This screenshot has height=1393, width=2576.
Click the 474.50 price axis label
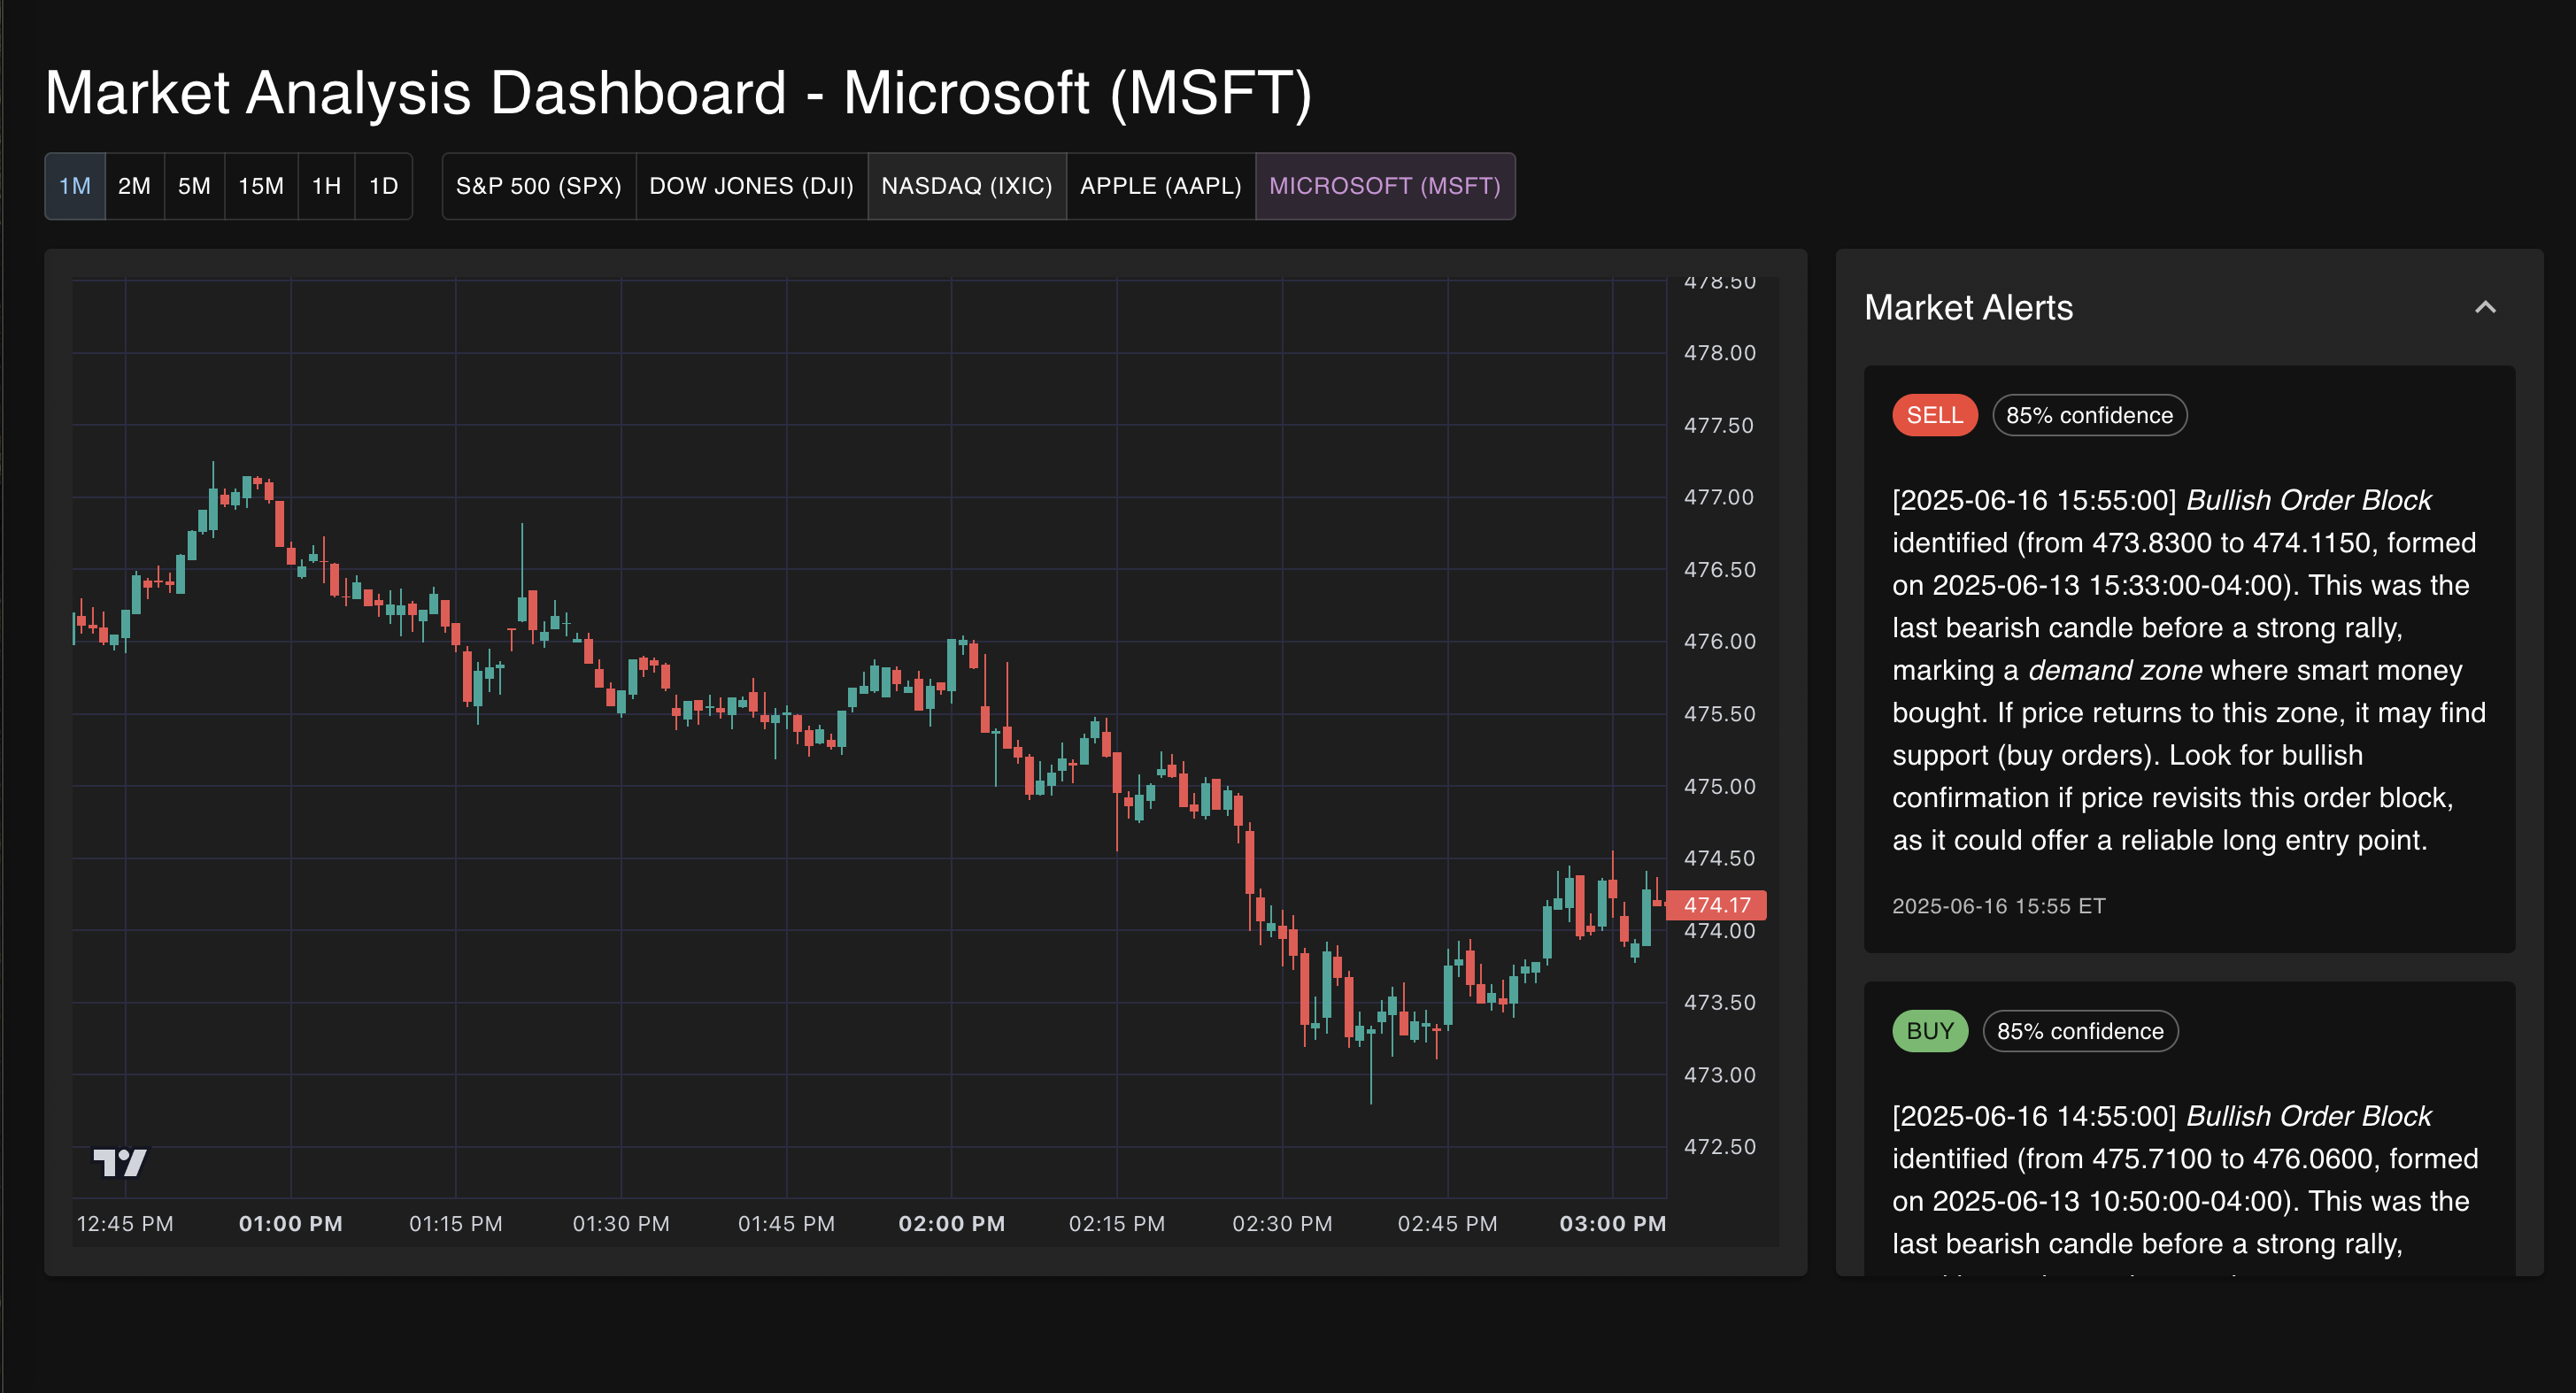point(1719,858)
